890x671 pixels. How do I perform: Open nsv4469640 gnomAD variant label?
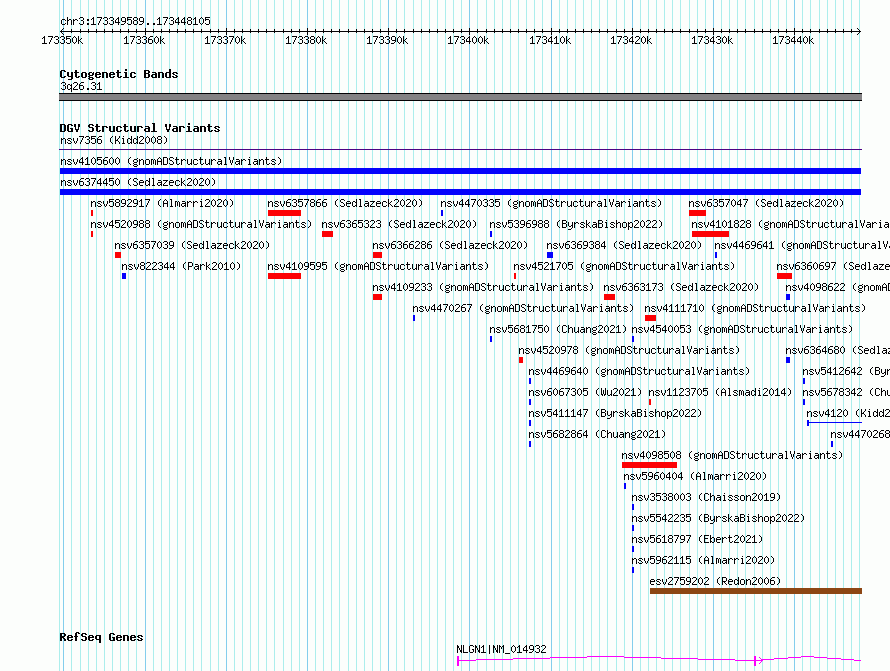tap(639, 371)
